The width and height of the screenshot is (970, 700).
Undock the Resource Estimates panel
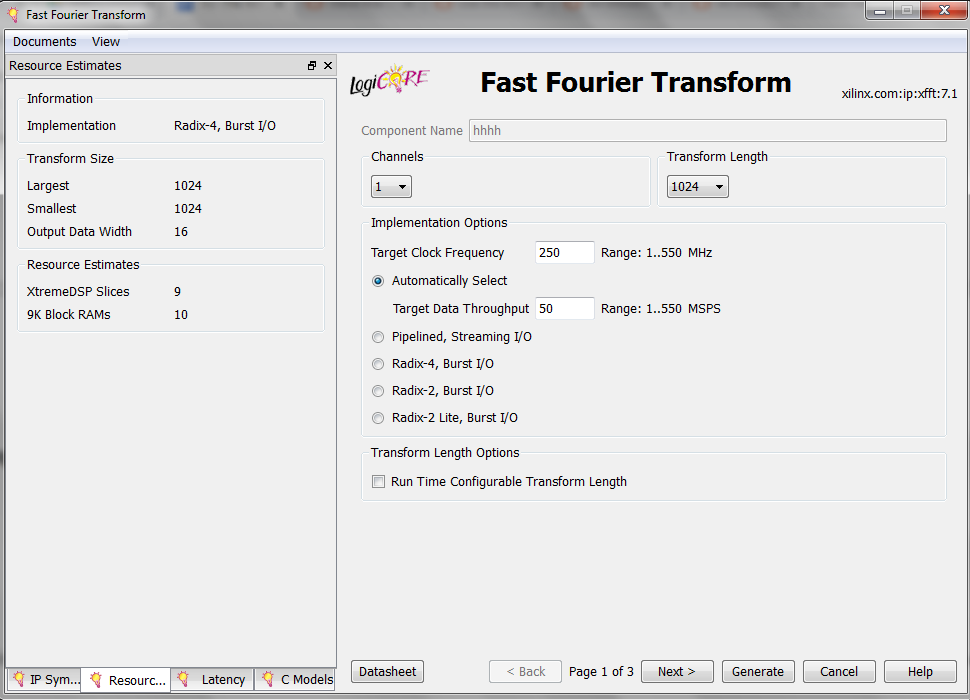312,66
